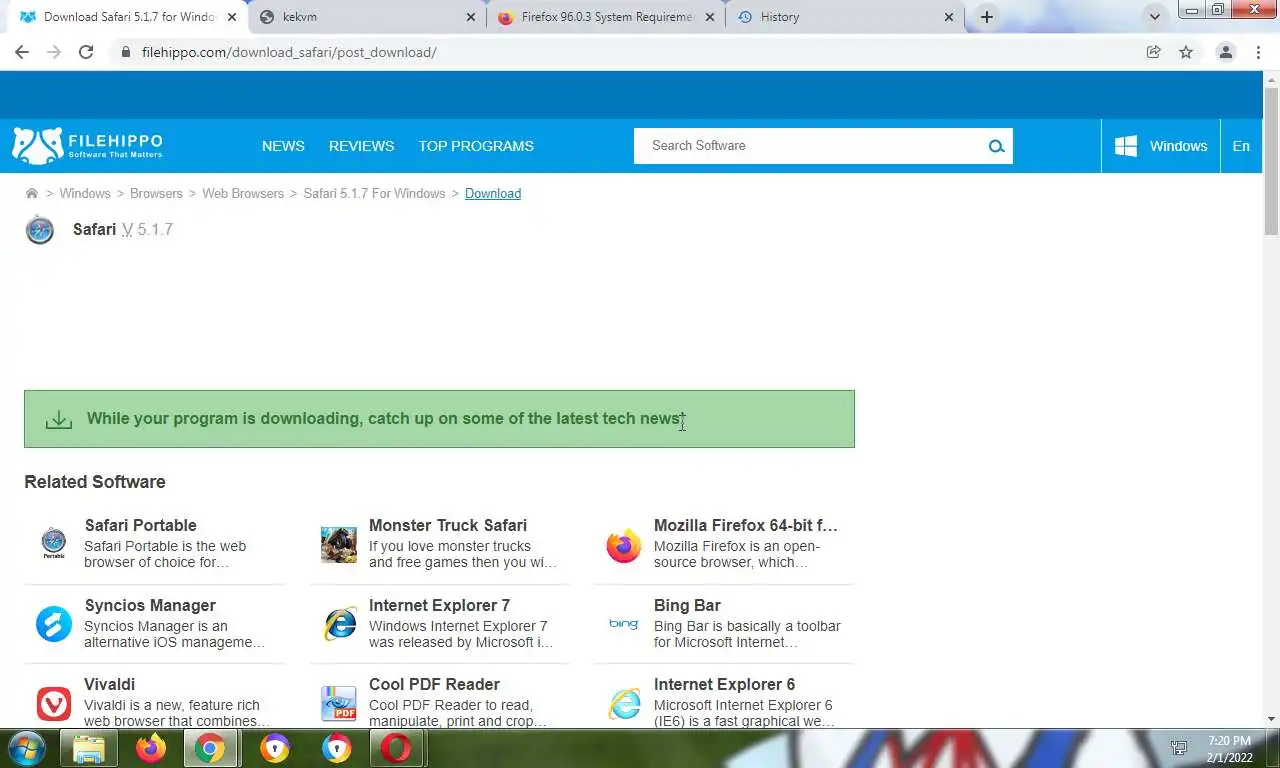The height and width of the screenshot is (768, 1280).
Task: Click the FileHippo logo
Action: tap(87, 146)
